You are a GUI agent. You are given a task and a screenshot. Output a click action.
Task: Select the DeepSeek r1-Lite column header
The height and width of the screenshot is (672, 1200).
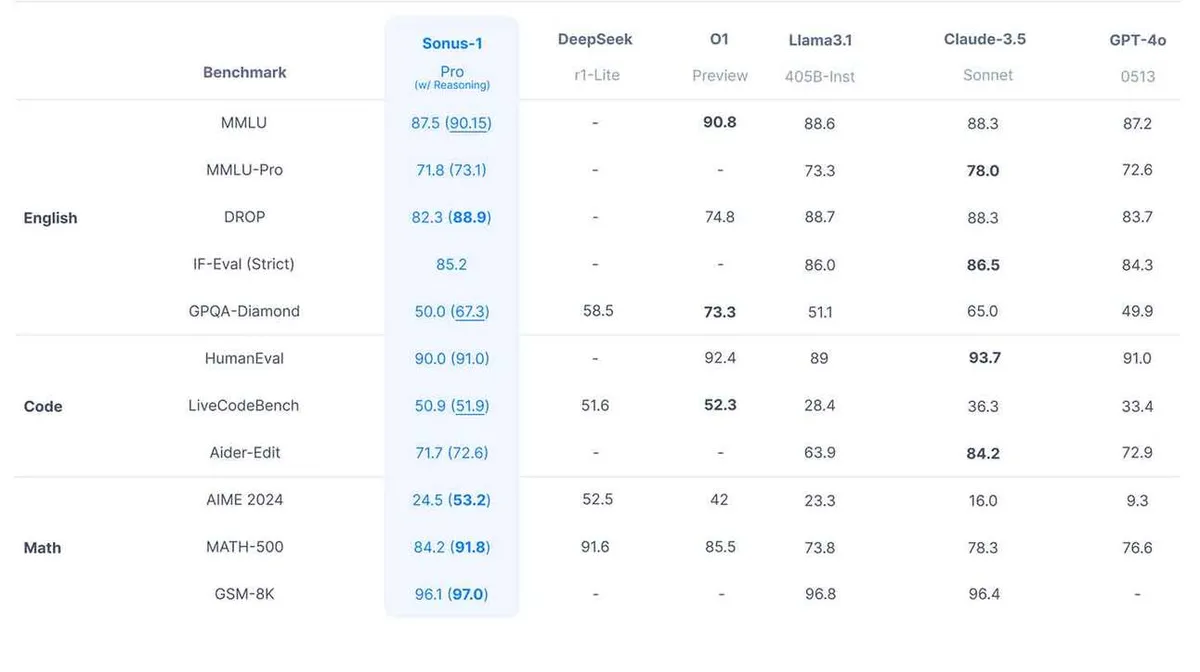click(595, 57)
